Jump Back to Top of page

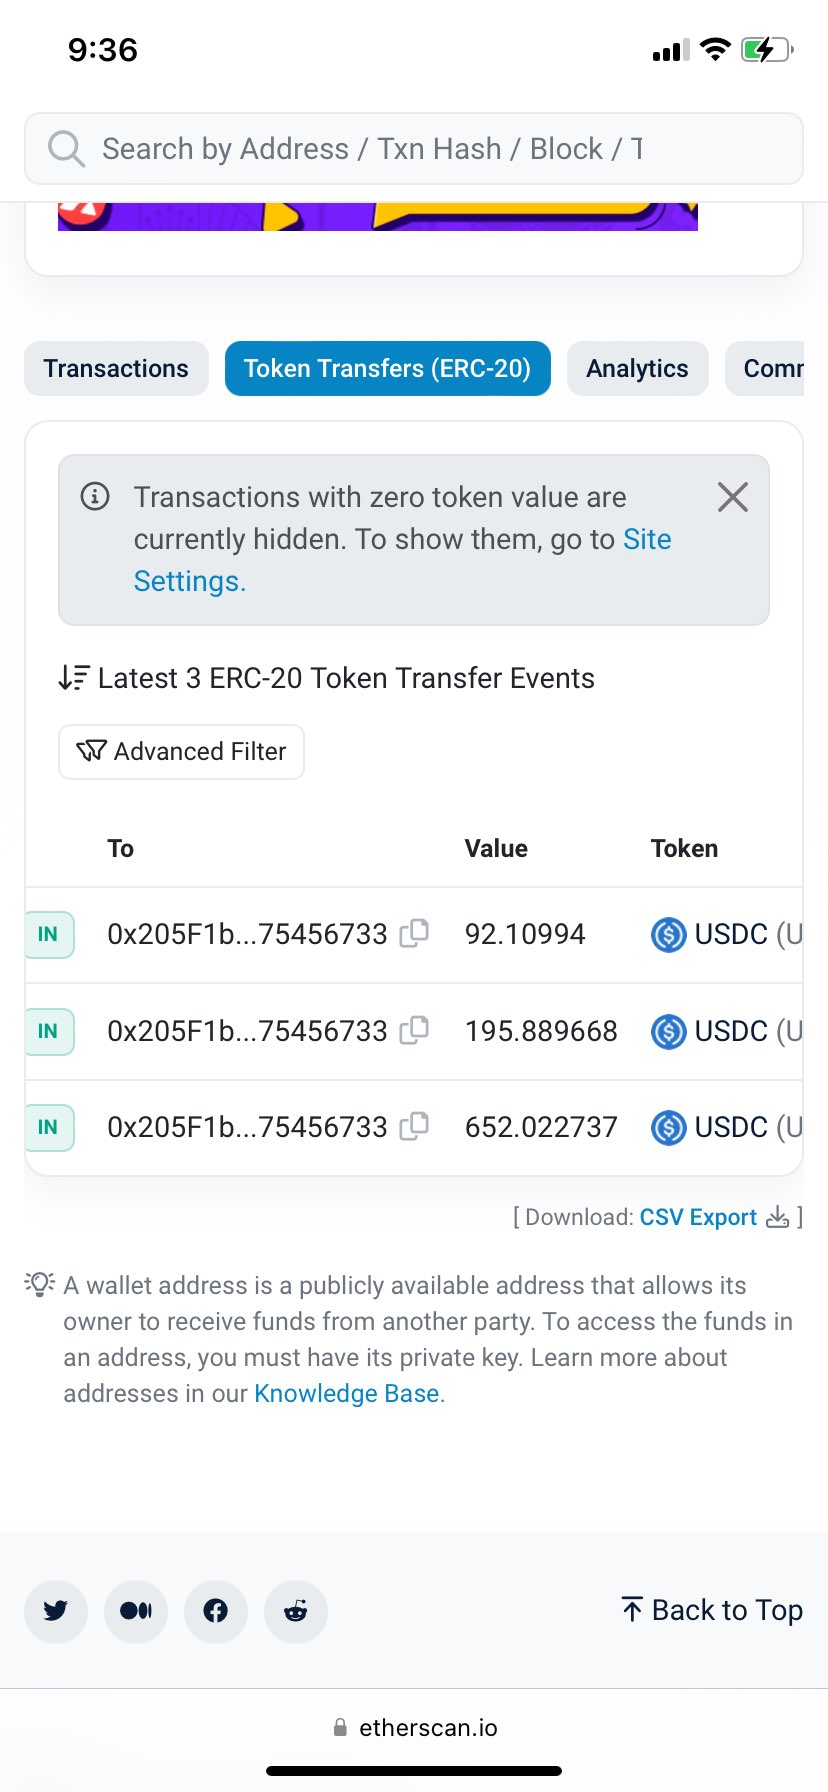pos(712,1610)
